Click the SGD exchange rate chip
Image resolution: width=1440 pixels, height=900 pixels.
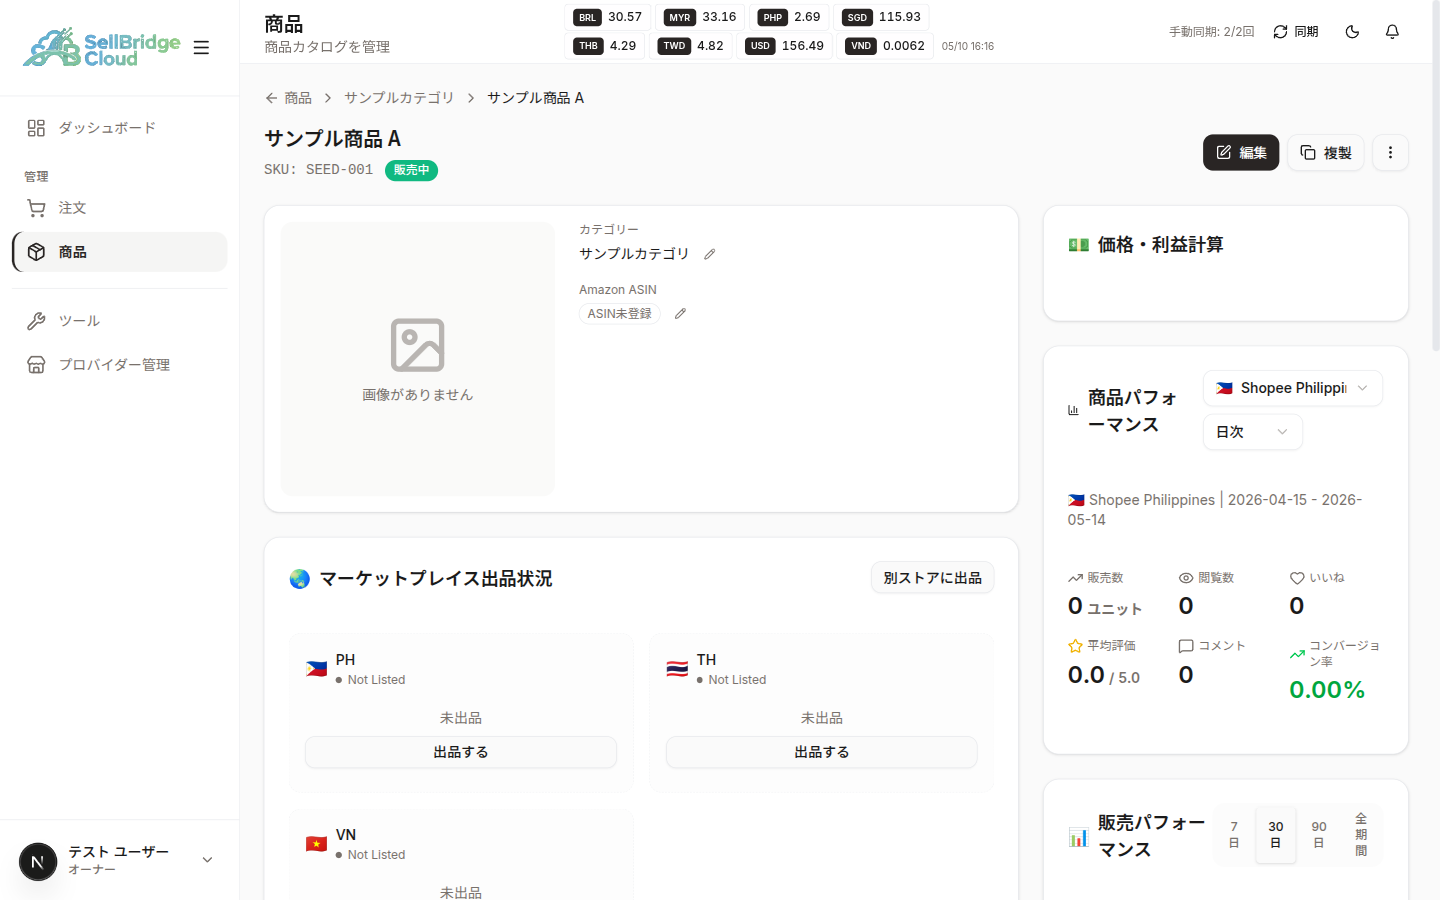(x=881, y=17)
